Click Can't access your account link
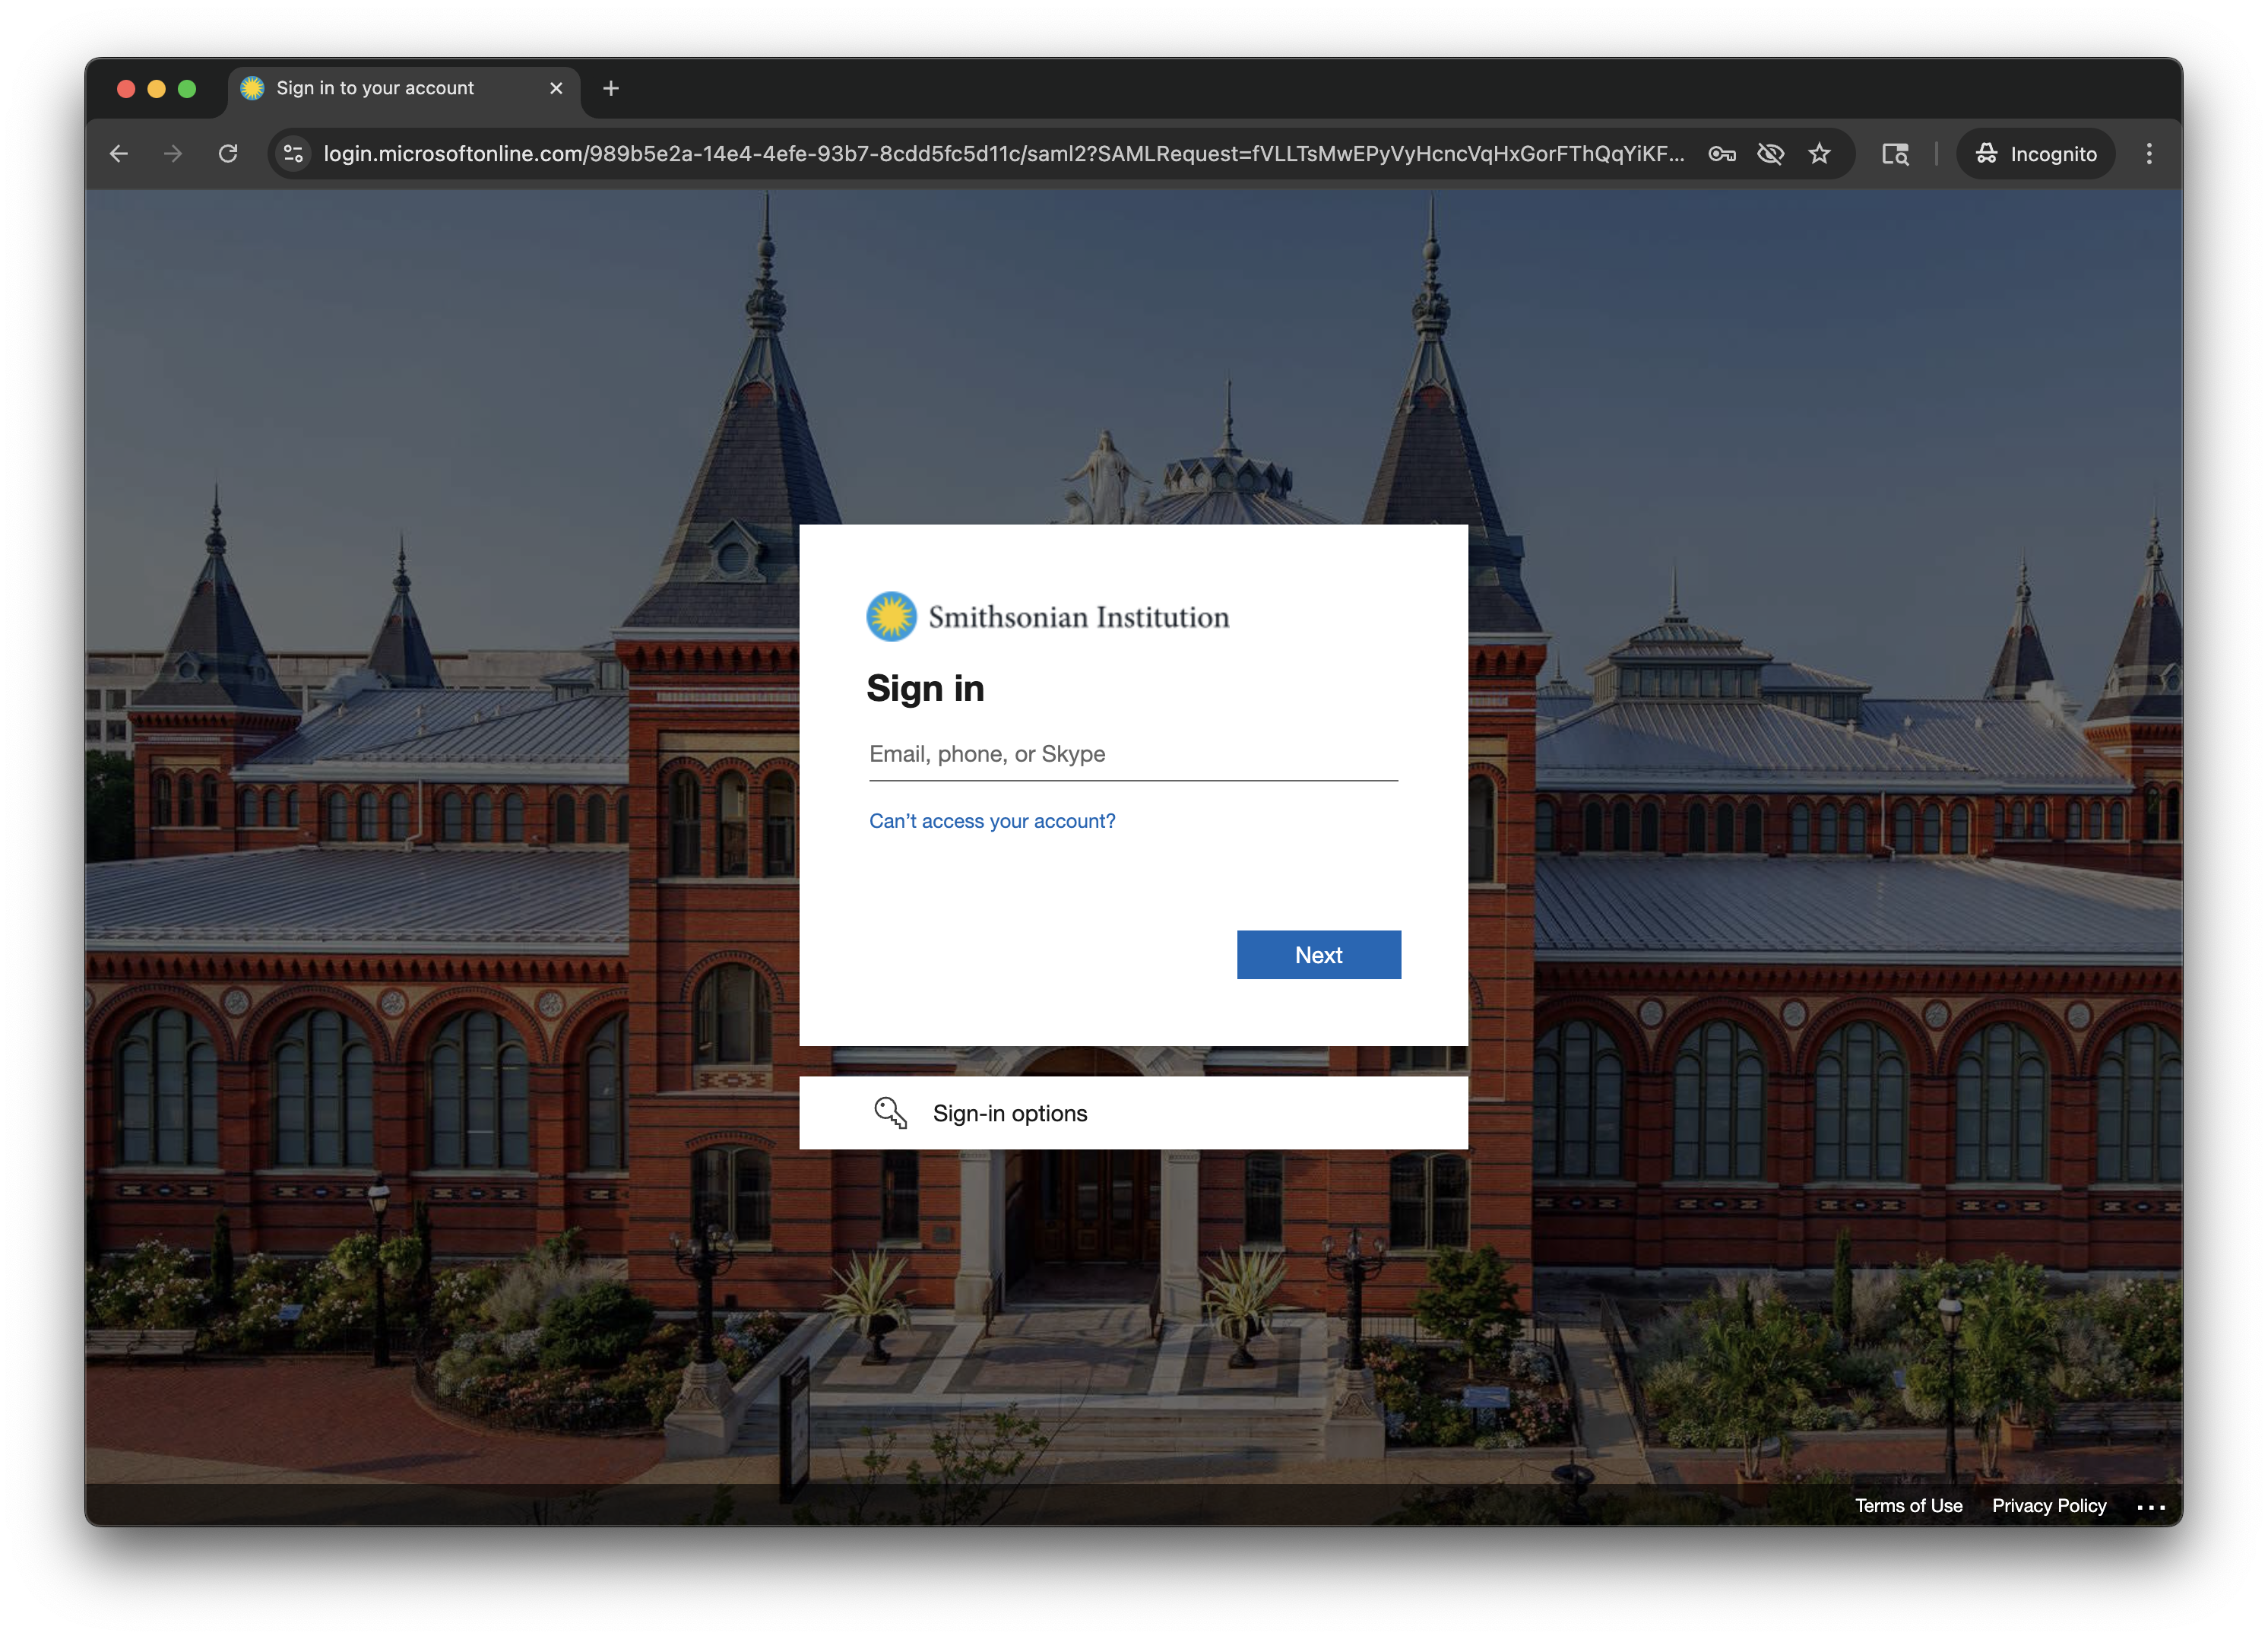2268x1639 pixels. pyautogui.click(x=991, y=821)
